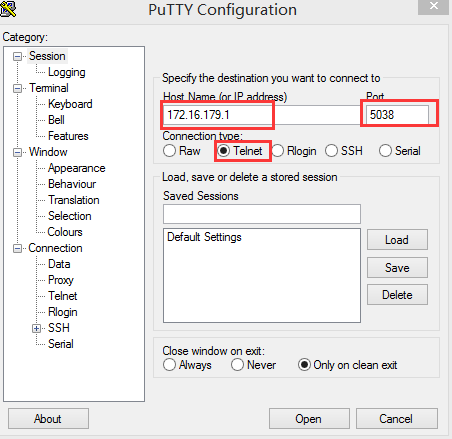Open the Appearance category
The width and height of the screenshot is (452, 439).
point(76,168)
